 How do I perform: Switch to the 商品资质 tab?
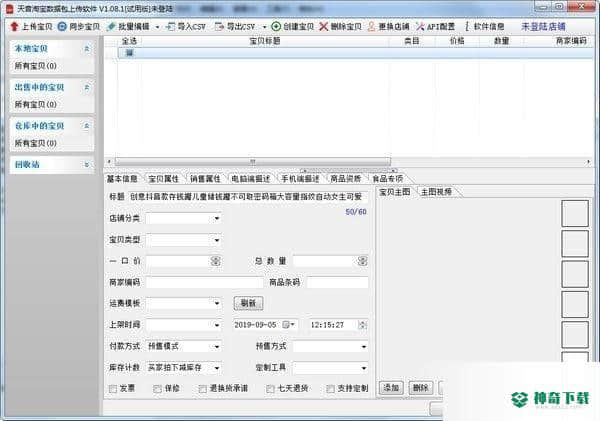click(x=346, y=179)
